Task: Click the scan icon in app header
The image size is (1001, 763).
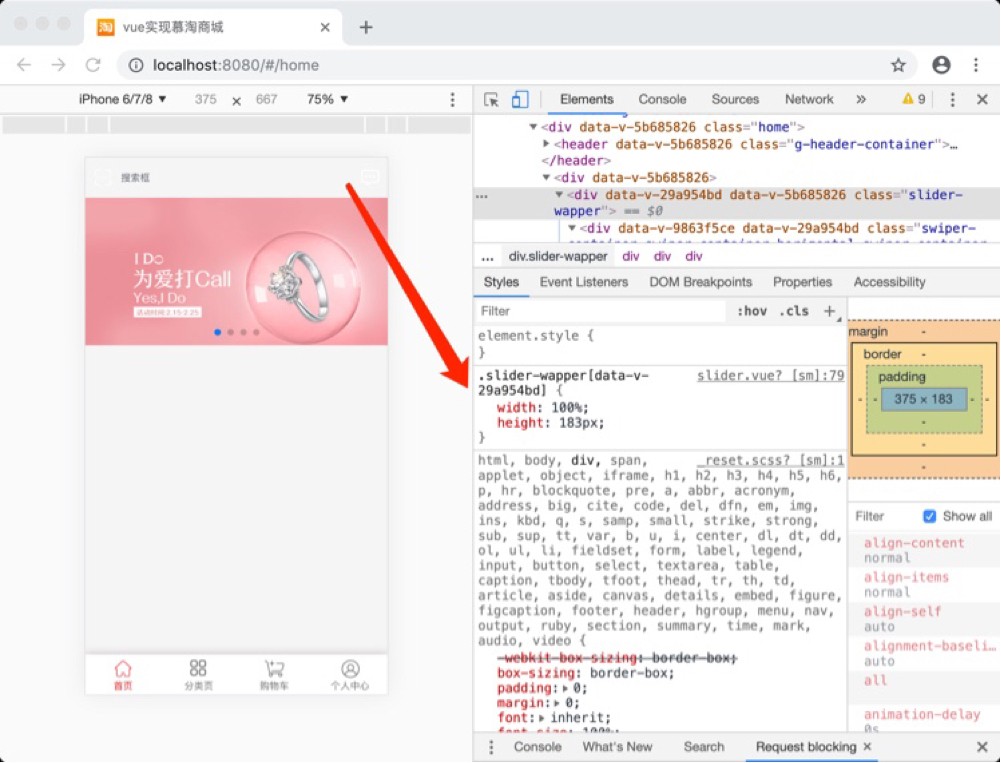Action: tap(102, 178)
